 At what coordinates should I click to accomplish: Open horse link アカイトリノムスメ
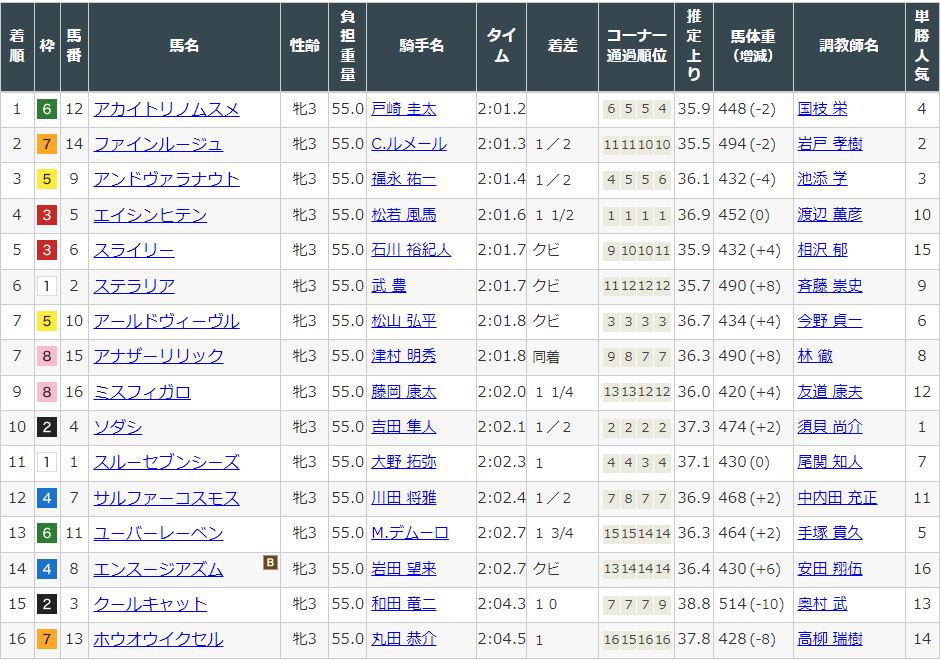click(x=166, y=109)
